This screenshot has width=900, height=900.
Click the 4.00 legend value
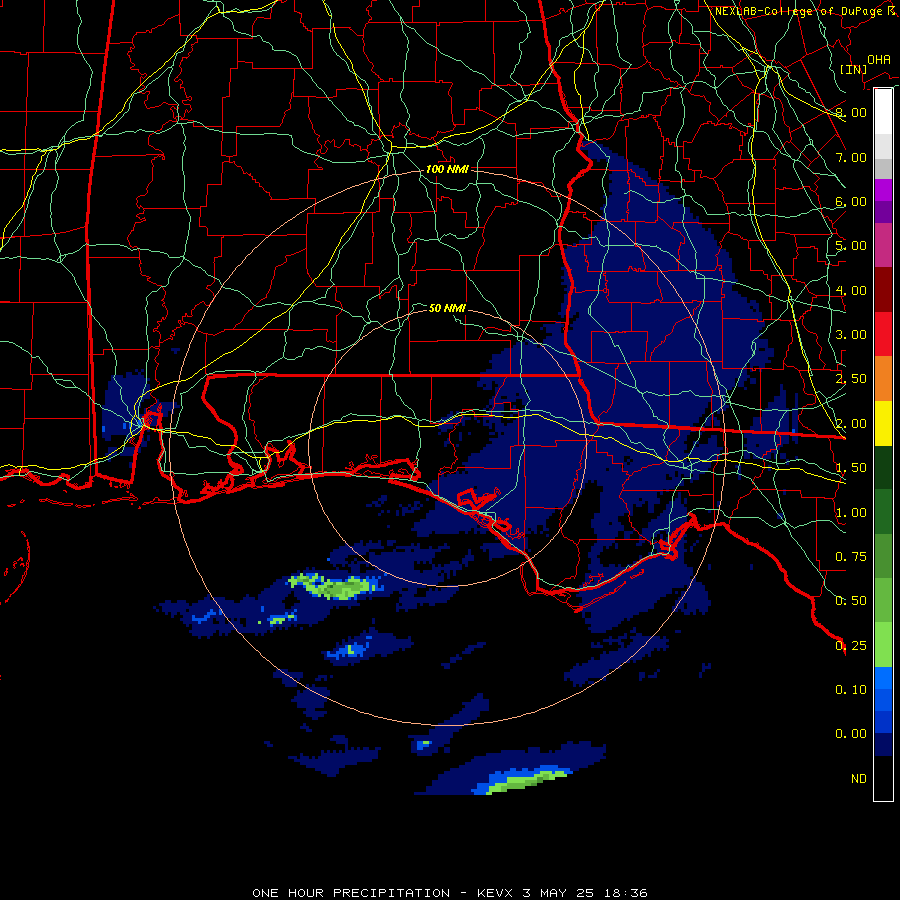click(x=851, y=290)
